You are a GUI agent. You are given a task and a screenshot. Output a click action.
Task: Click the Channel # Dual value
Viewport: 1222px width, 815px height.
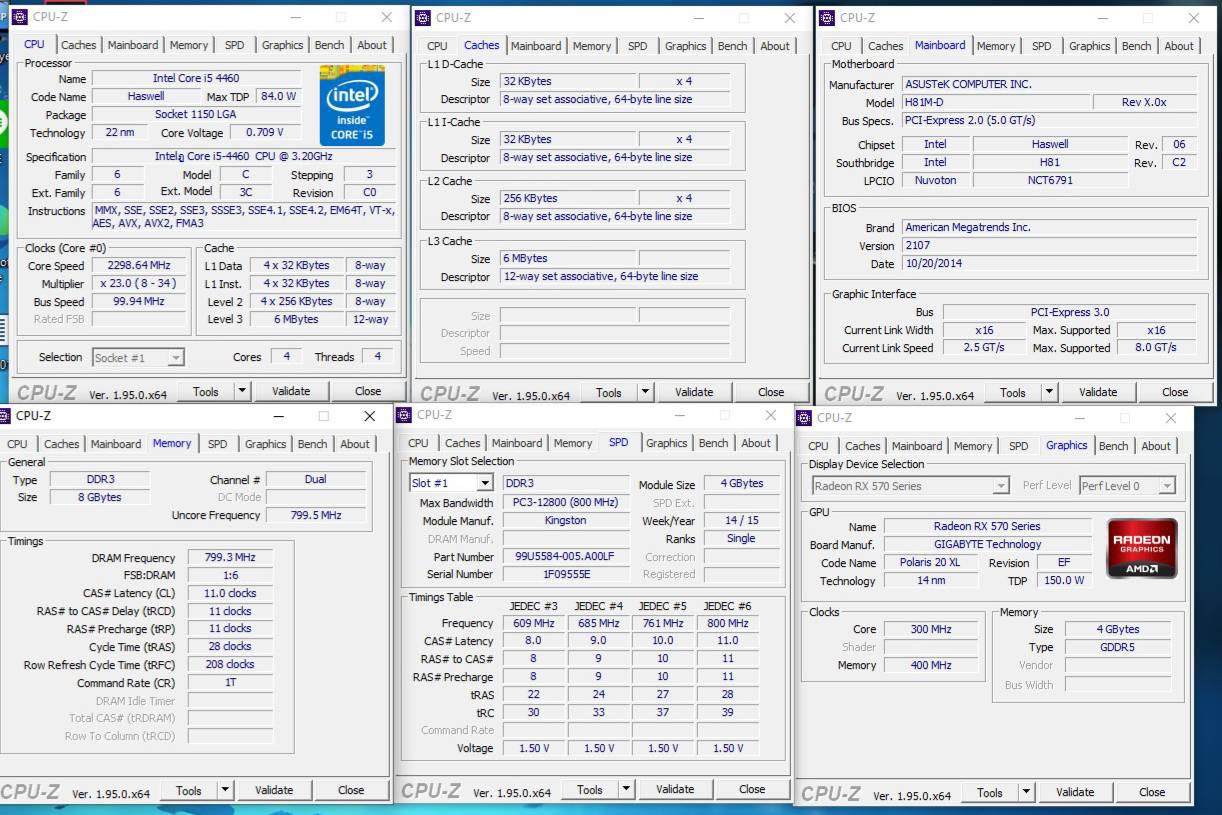(x=315, y=479)
